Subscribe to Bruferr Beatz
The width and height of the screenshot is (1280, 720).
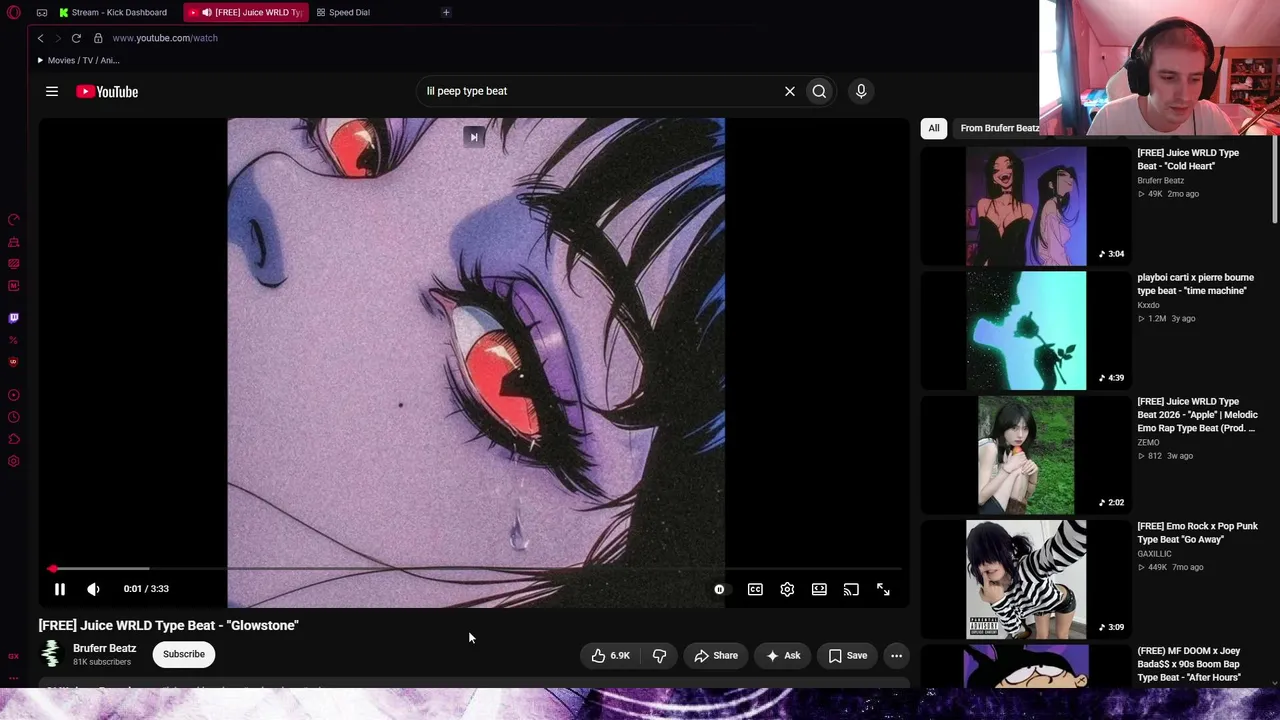coord(184,654)
